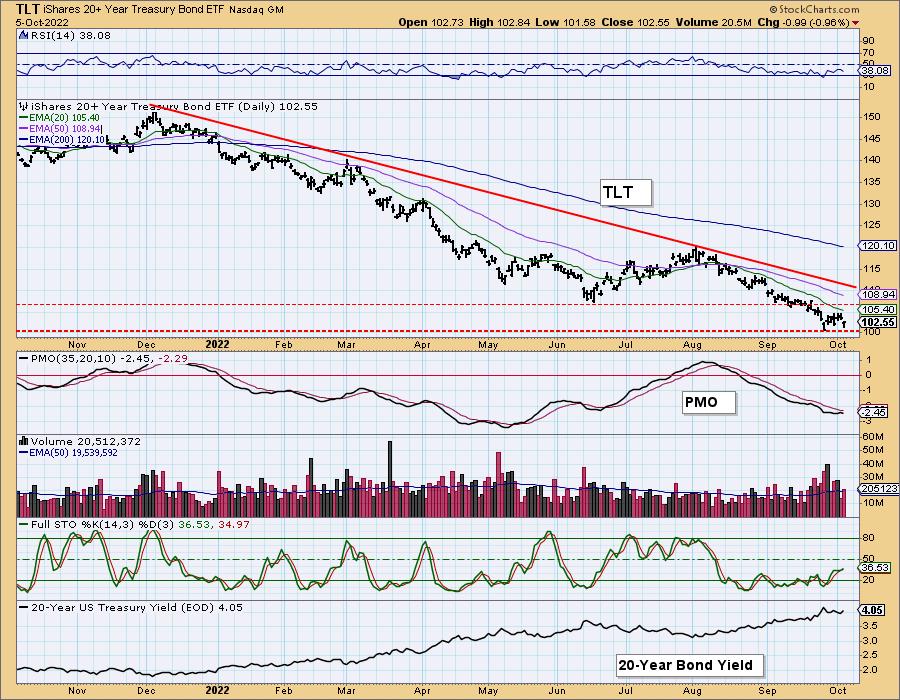Click the RSI panel icon beside RSI(14)
The width and height of the screenshot is (900, 700).
pos(23,36)
